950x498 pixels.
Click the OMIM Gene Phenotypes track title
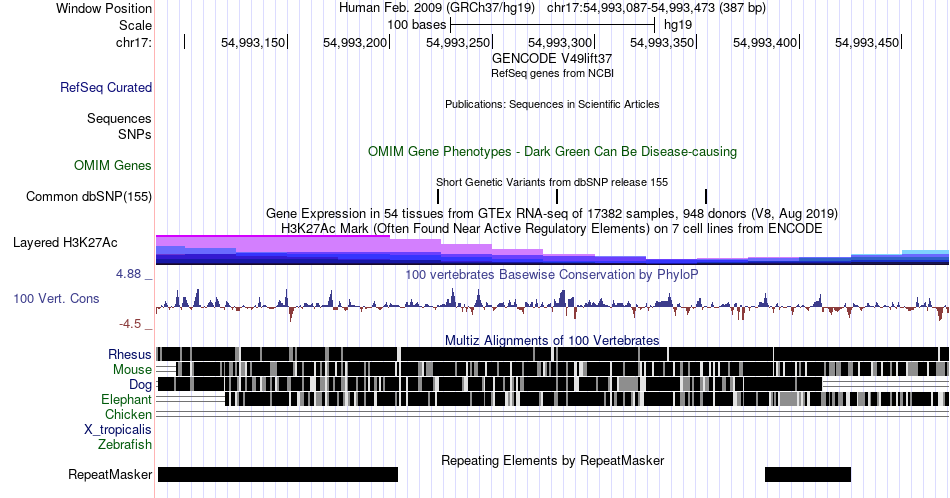pyautogui.click(x=552, y=151)
